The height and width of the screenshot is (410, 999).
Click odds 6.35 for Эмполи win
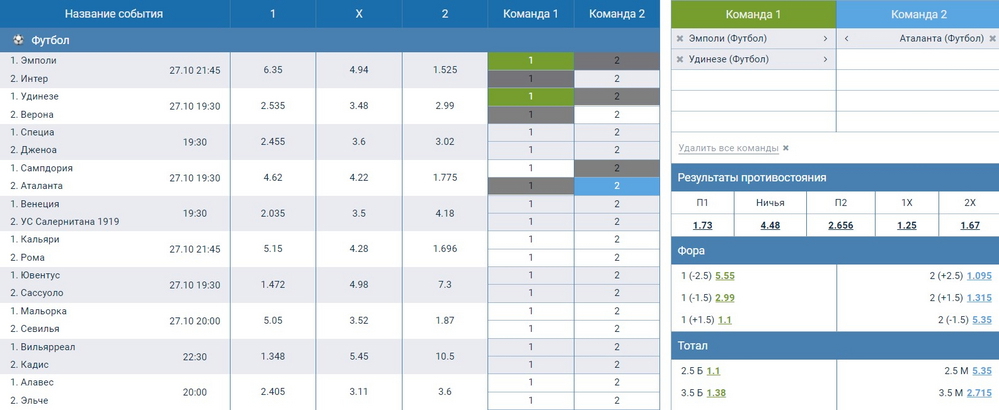[x=273, y=70]
